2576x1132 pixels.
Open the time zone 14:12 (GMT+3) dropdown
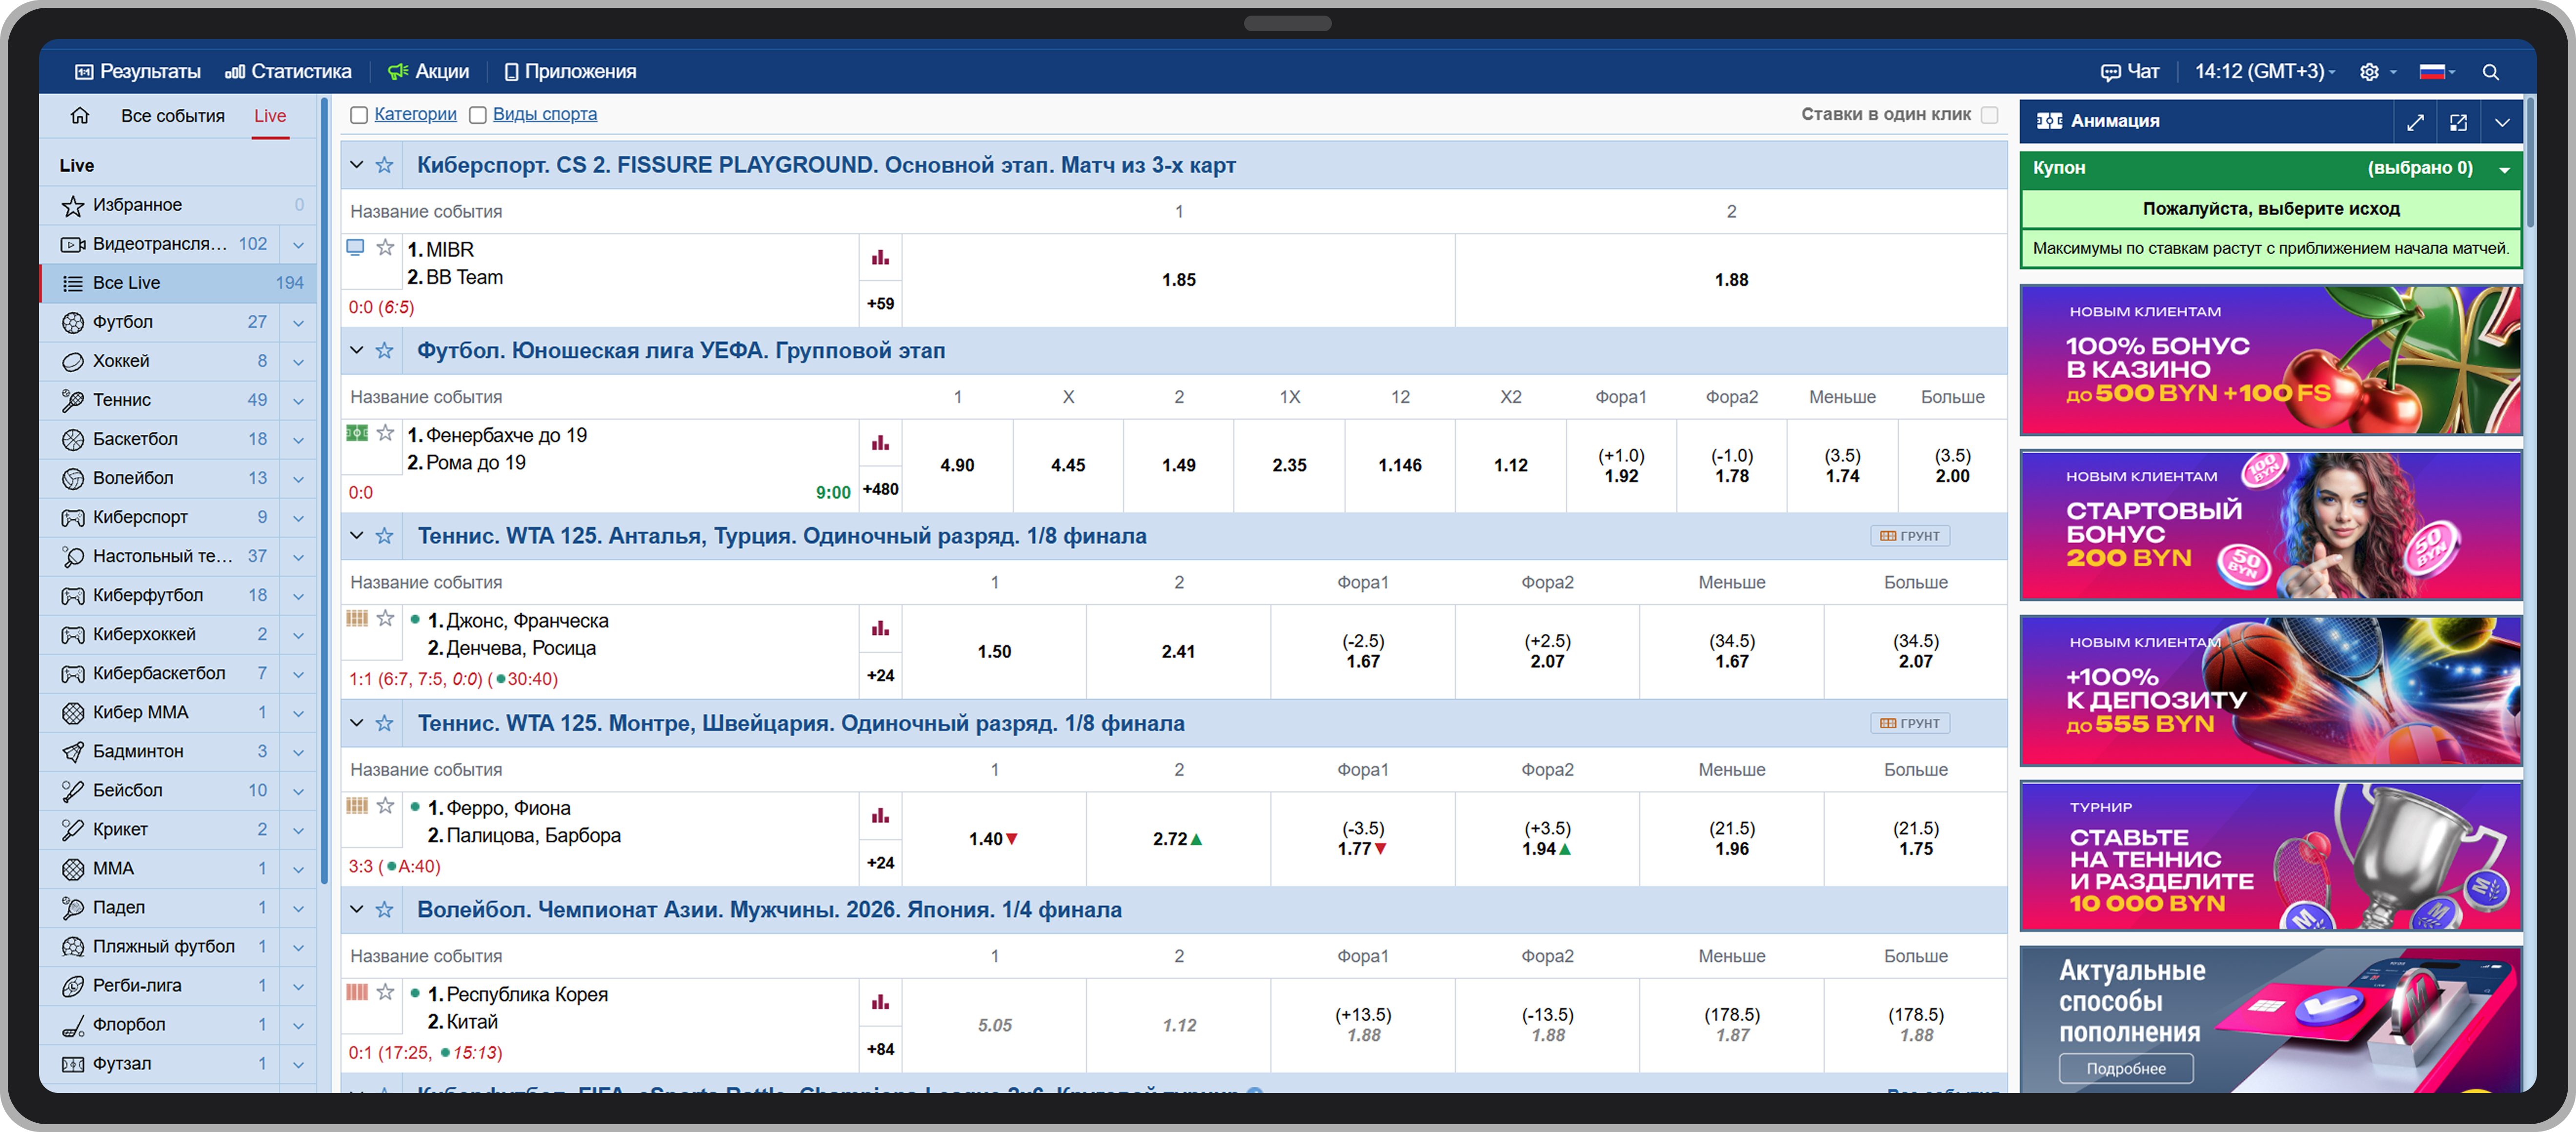click(x=2265, y=72)
